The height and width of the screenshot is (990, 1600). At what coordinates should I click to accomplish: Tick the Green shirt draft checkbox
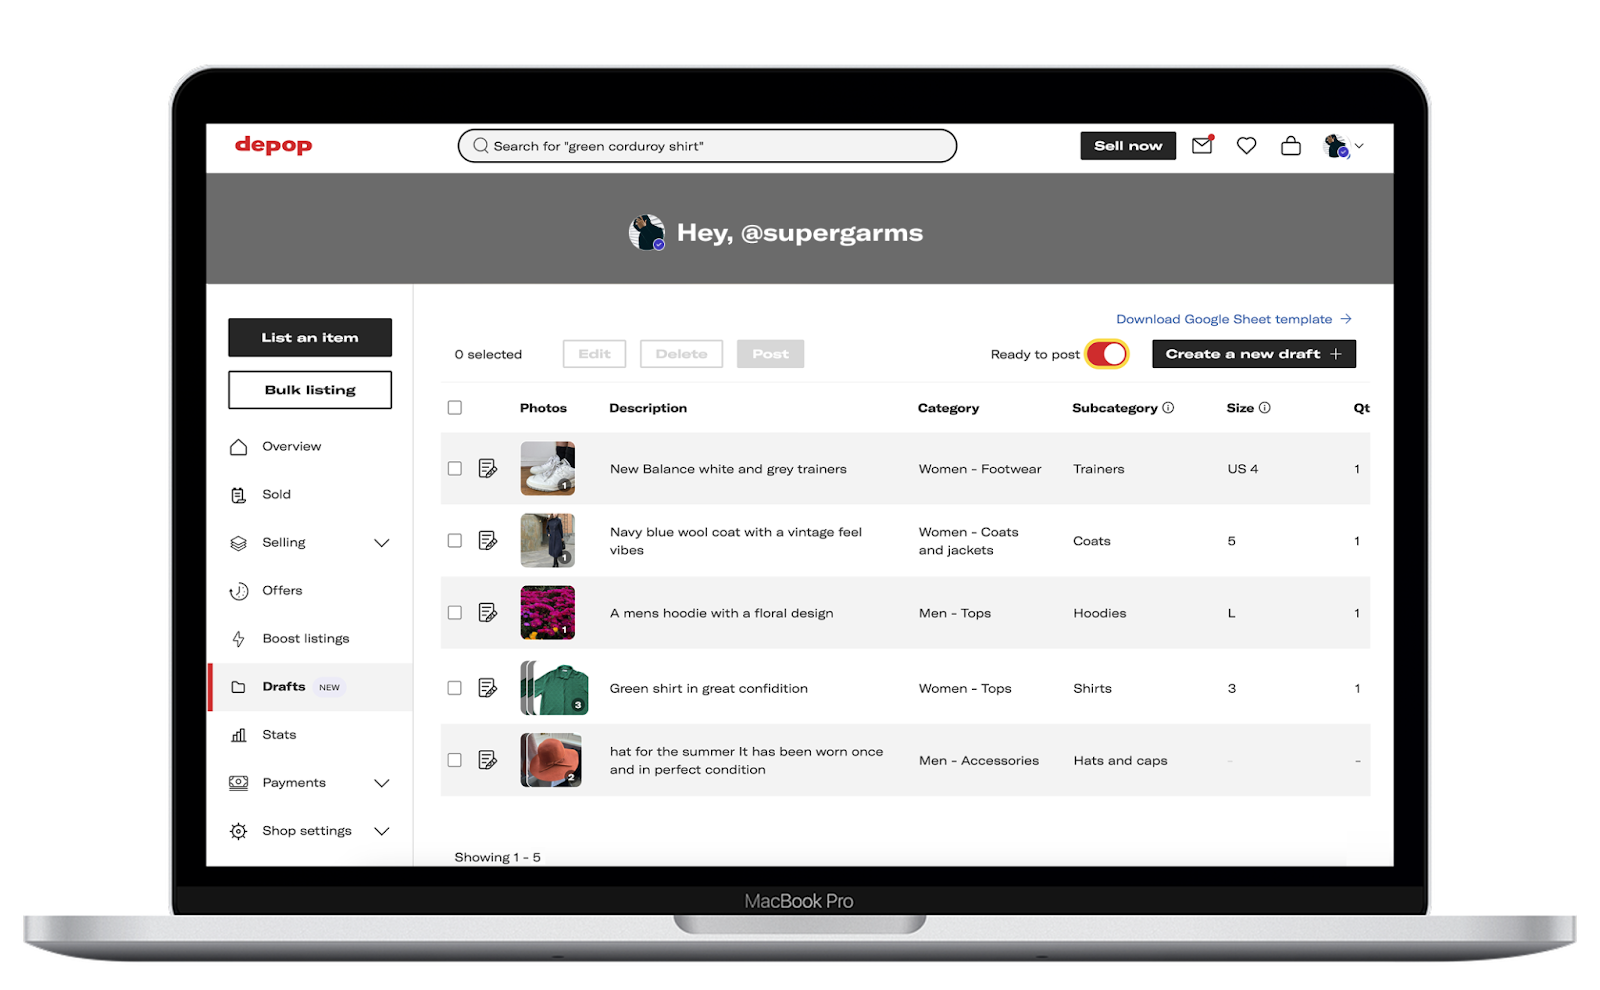click(455, 688)
